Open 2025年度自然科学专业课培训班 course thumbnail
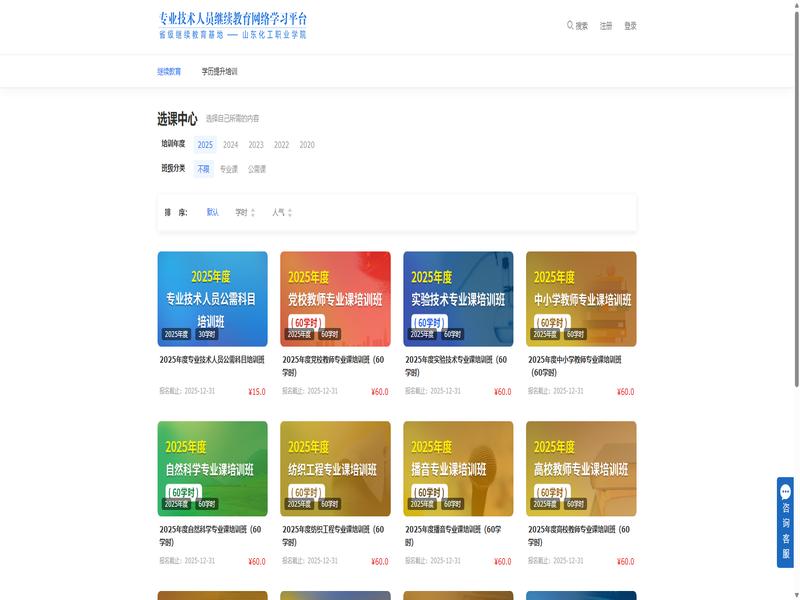800x600 pixels. point(212,468)
